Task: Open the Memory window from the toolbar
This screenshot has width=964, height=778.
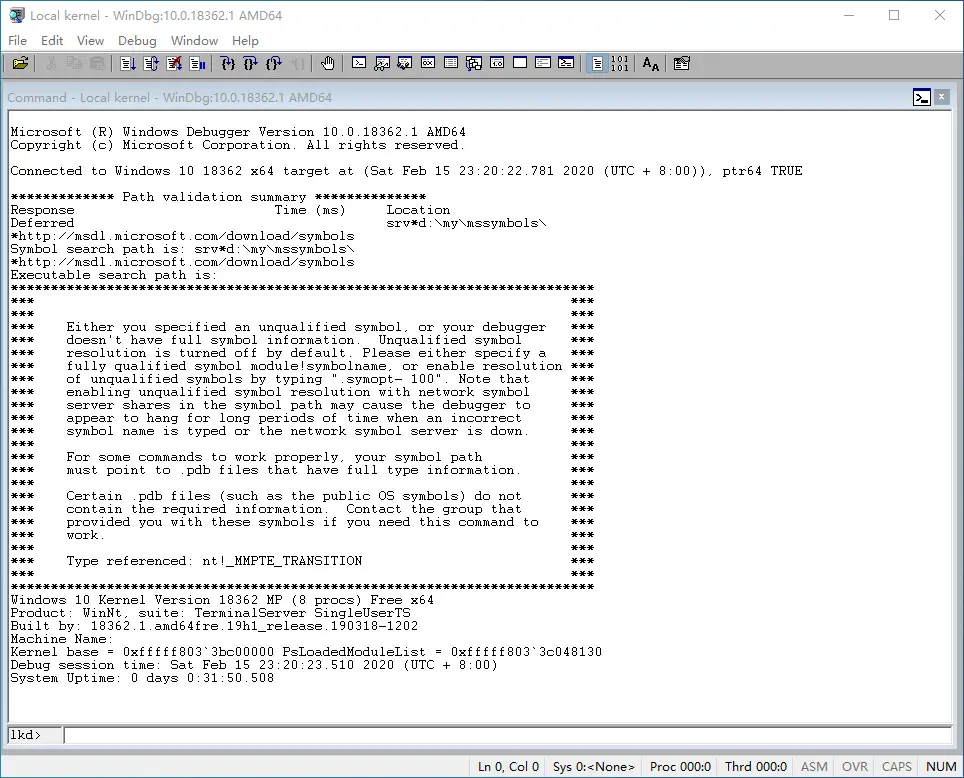Action: pyautogui.click(x=451, y=63)
